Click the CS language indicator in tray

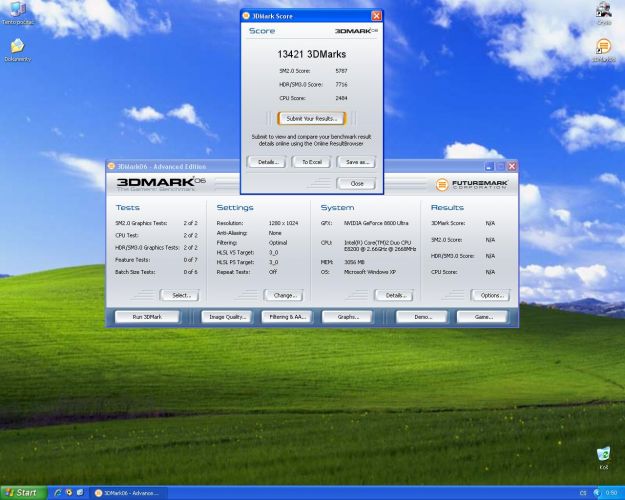[583, 493]
